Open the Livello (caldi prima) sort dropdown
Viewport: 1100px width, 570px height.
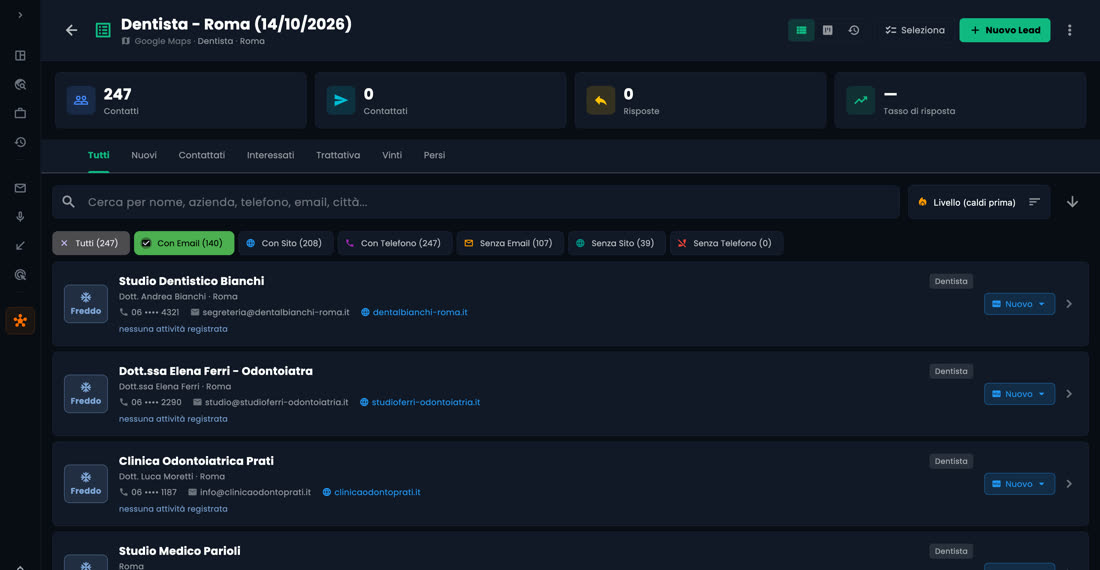click(979, 202)
